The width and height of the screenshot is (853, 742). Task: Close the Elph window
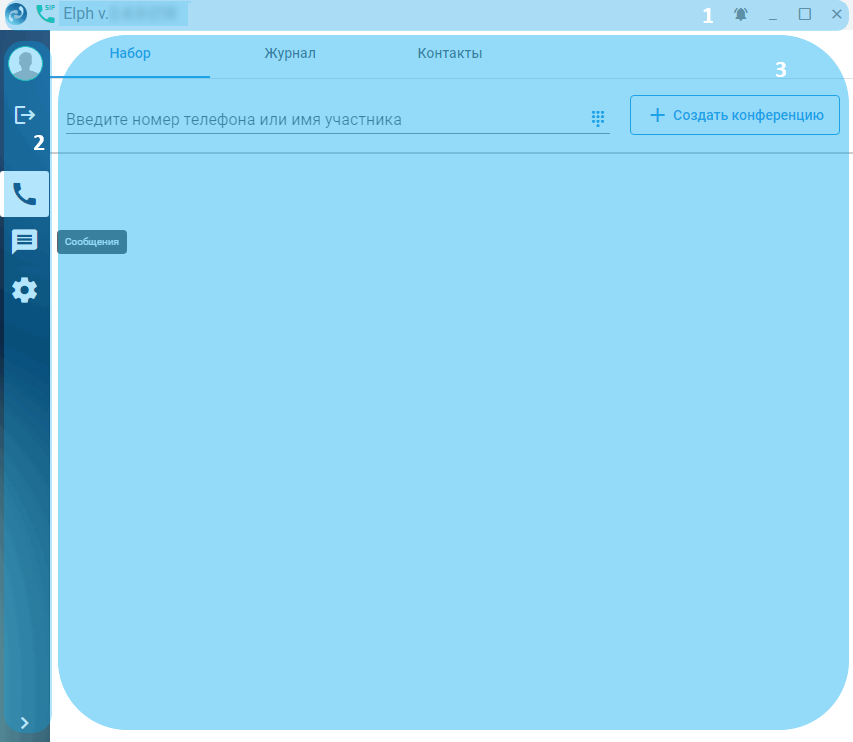point(837,14)
